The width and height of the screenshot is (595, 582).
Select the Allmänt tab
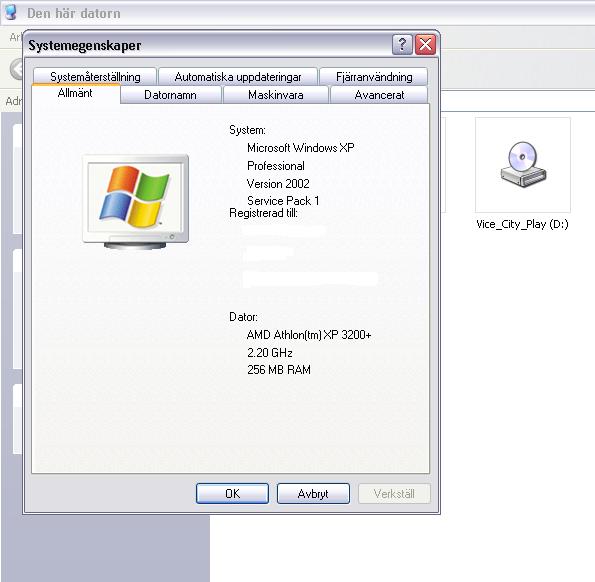[x=76, y=93]
